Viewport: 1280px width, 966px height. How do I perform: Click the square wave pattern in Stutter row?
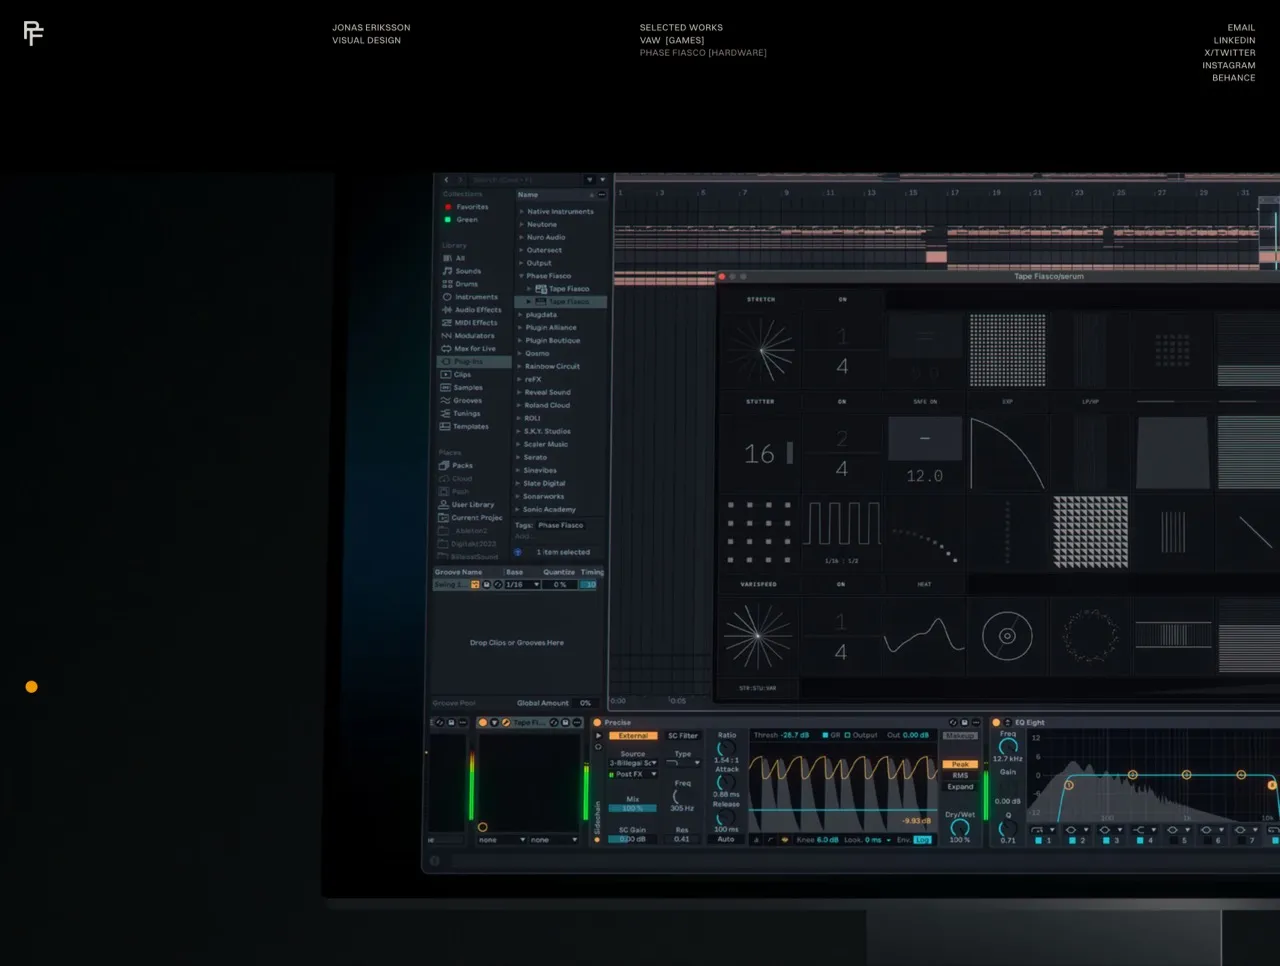pyautogui.click(x=842, y=524)
